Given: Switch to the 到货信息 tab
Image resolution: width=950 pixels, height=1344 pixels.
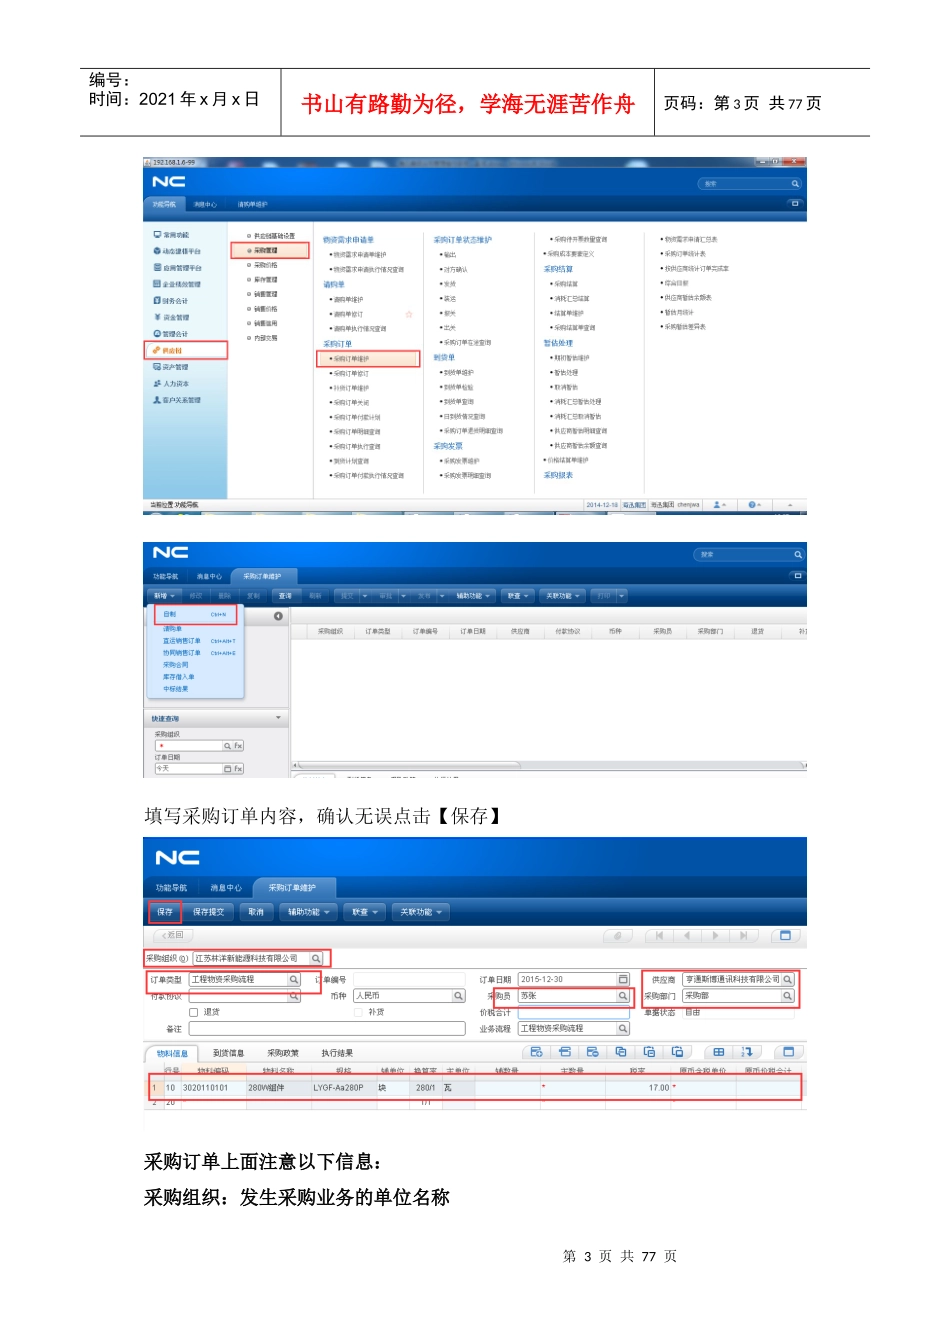Looking at the screenshot, I should pos(228,1053).
